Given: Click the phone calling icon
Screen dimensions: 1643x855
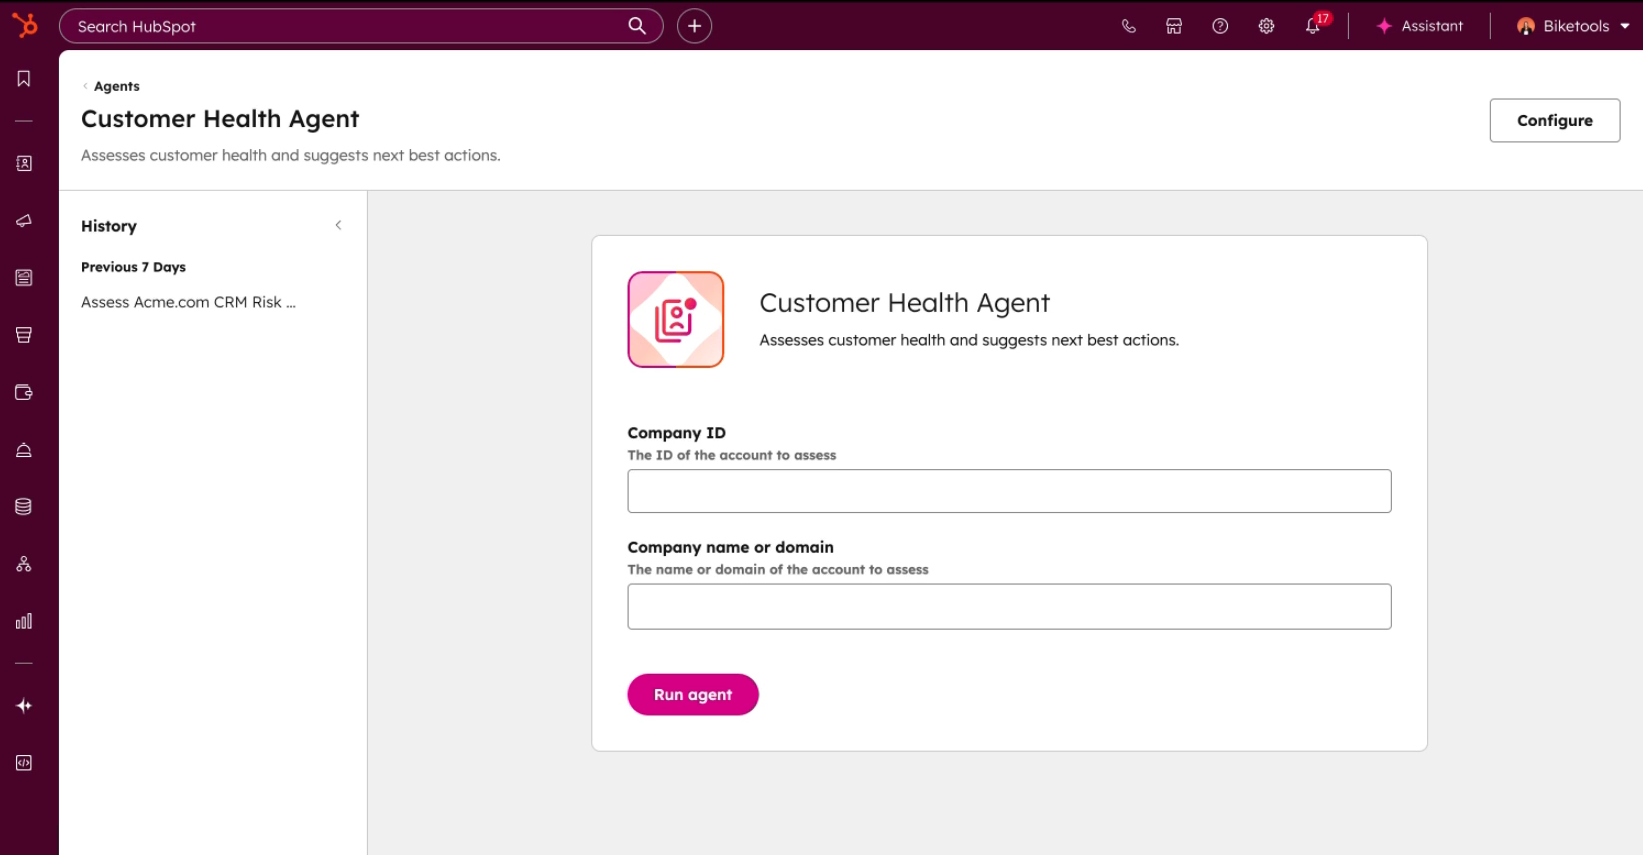Looking at the screenshot, I should 1128,26.
